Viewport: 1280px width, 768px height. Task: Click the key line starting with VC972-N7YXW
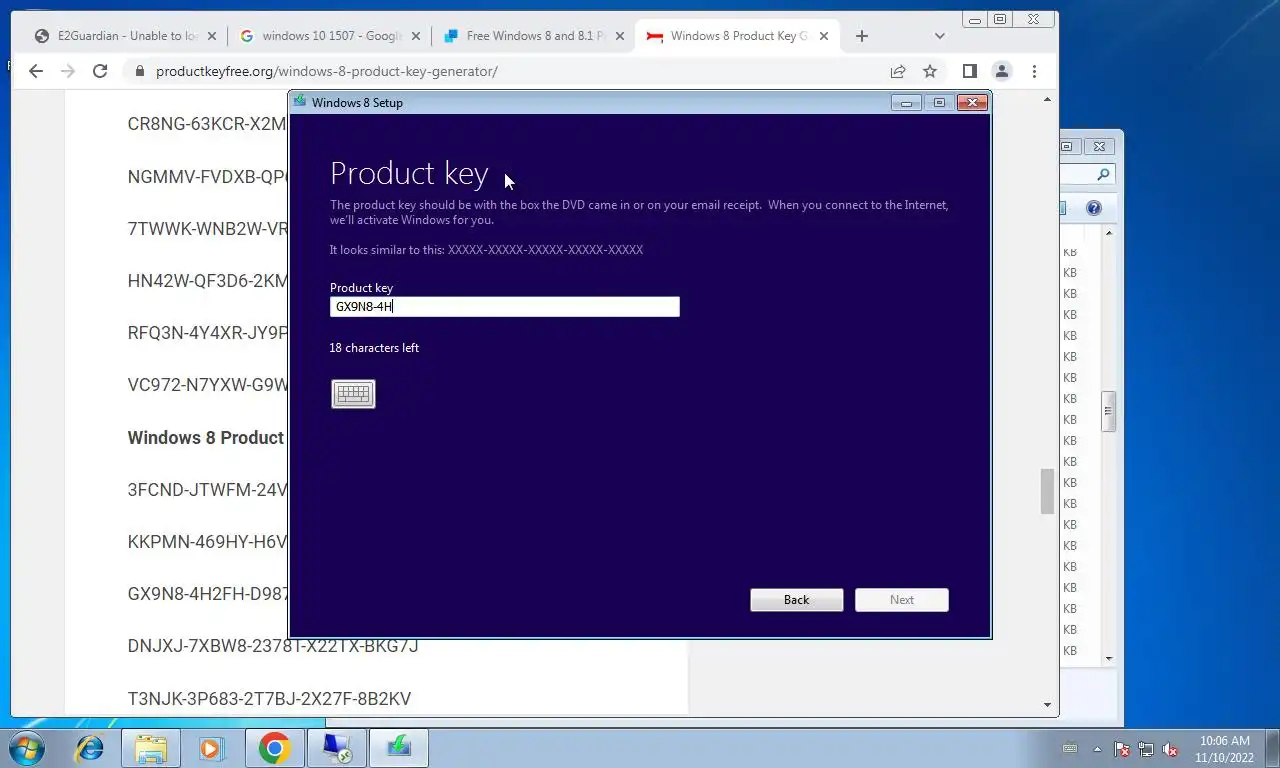(207, 385)
